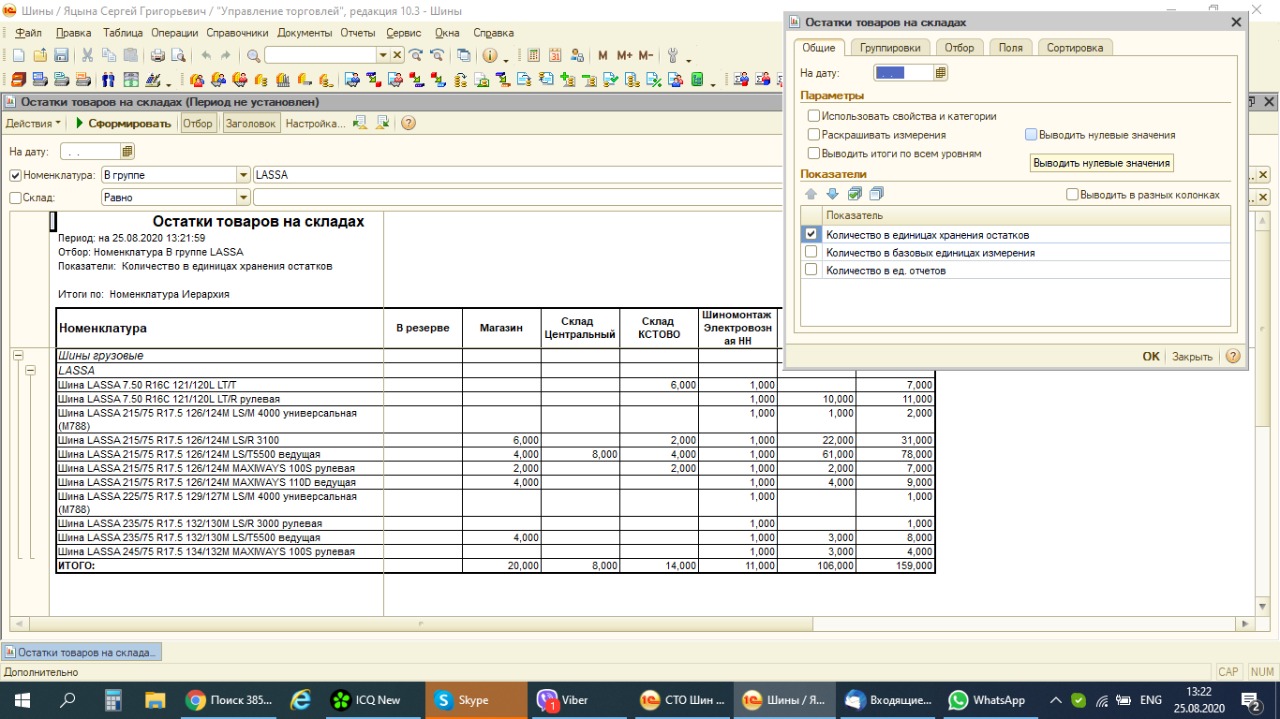The width and height of the screenshot is (1280, 719).
Task: Click the Print icon in the toolbar
Action: pyautogui.click(x=157, y=56)
